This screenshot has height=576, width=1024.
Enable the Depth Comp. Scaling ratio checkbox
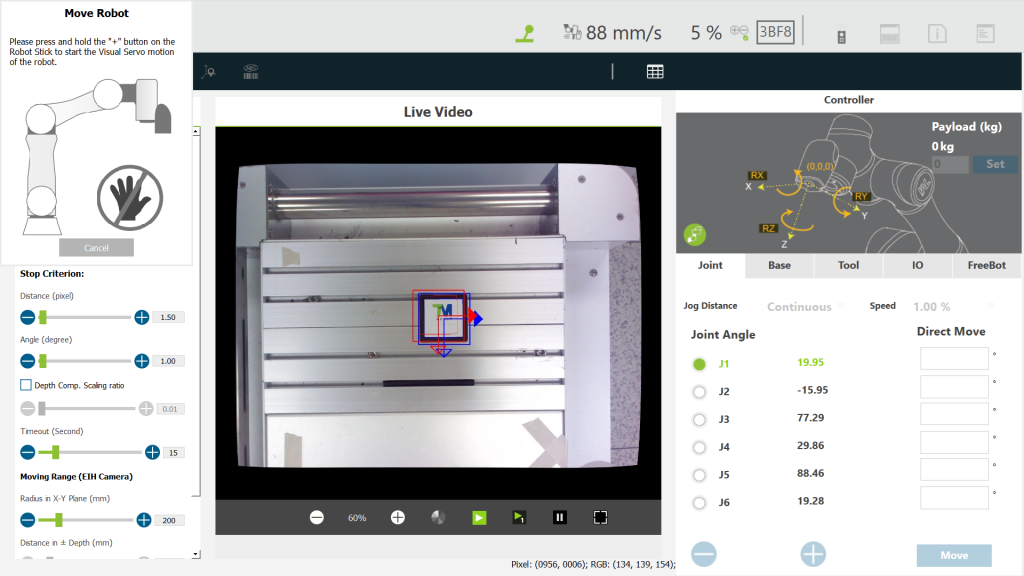26,385
